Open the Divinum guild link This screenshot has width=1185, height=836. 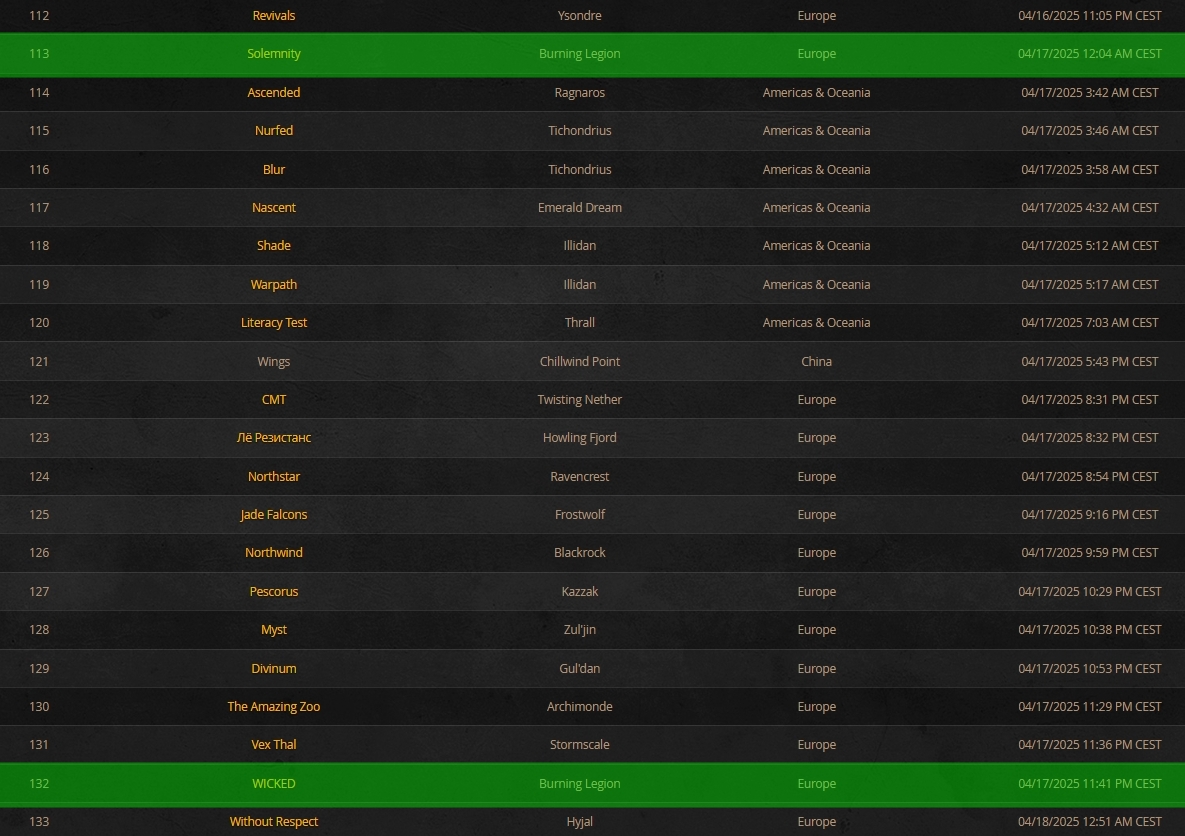[274, 669]
